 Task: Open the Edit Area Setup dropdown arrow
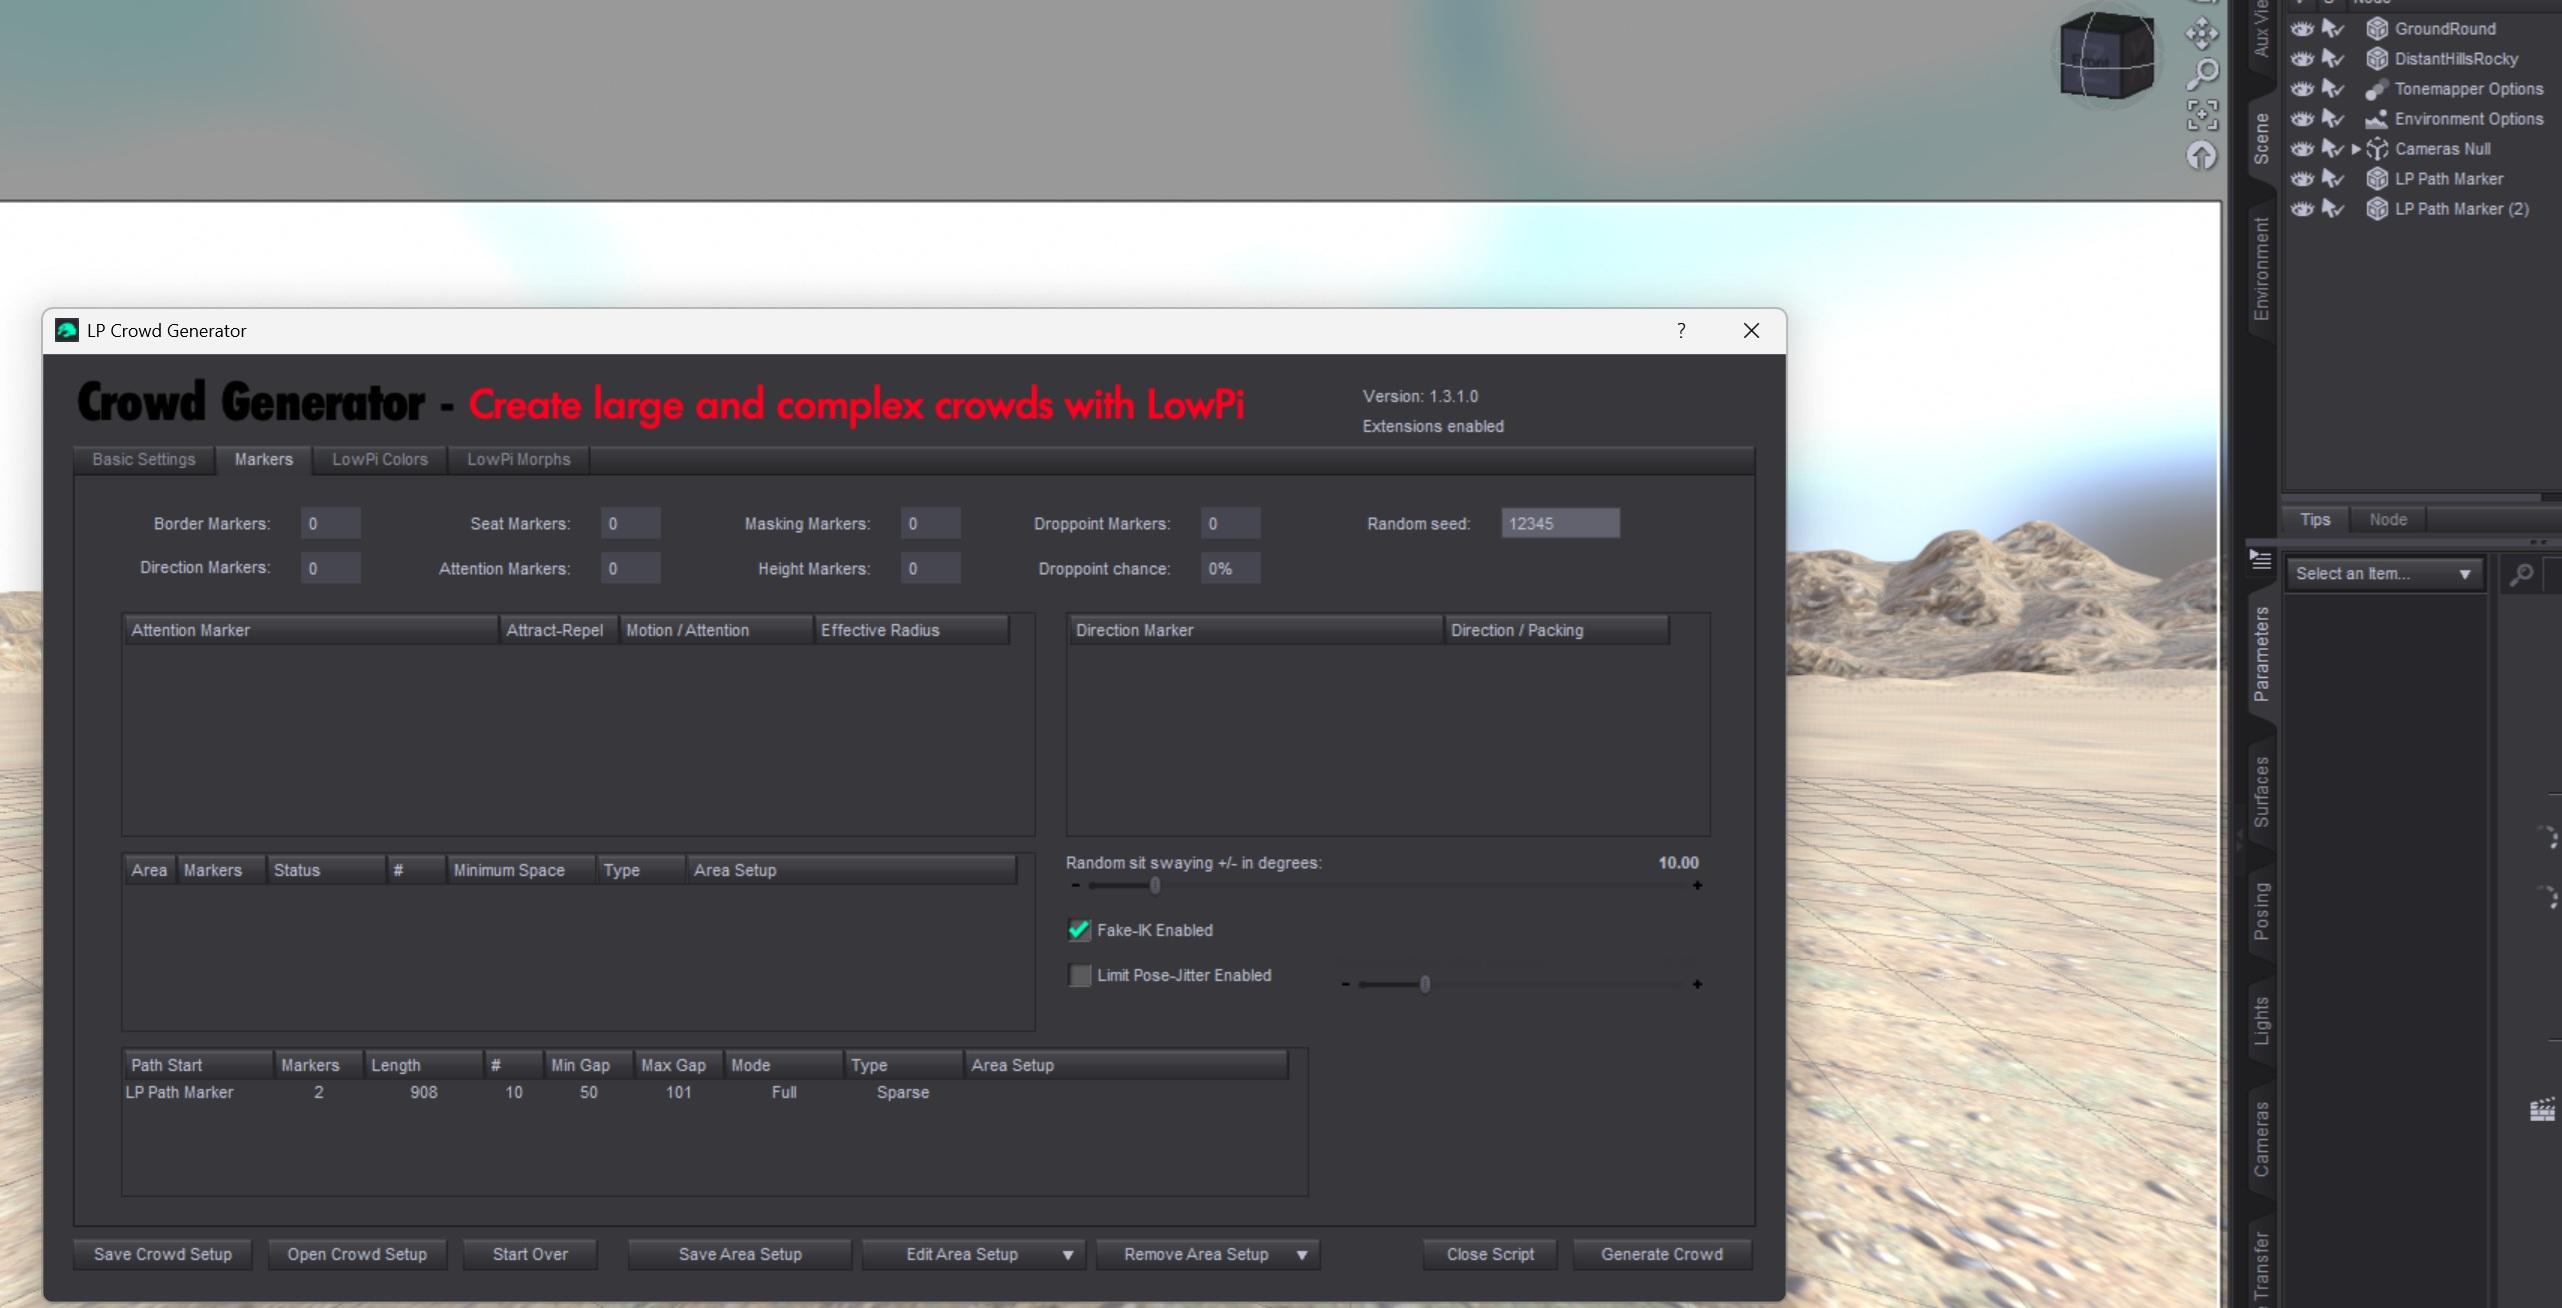pos(1067,1255)
